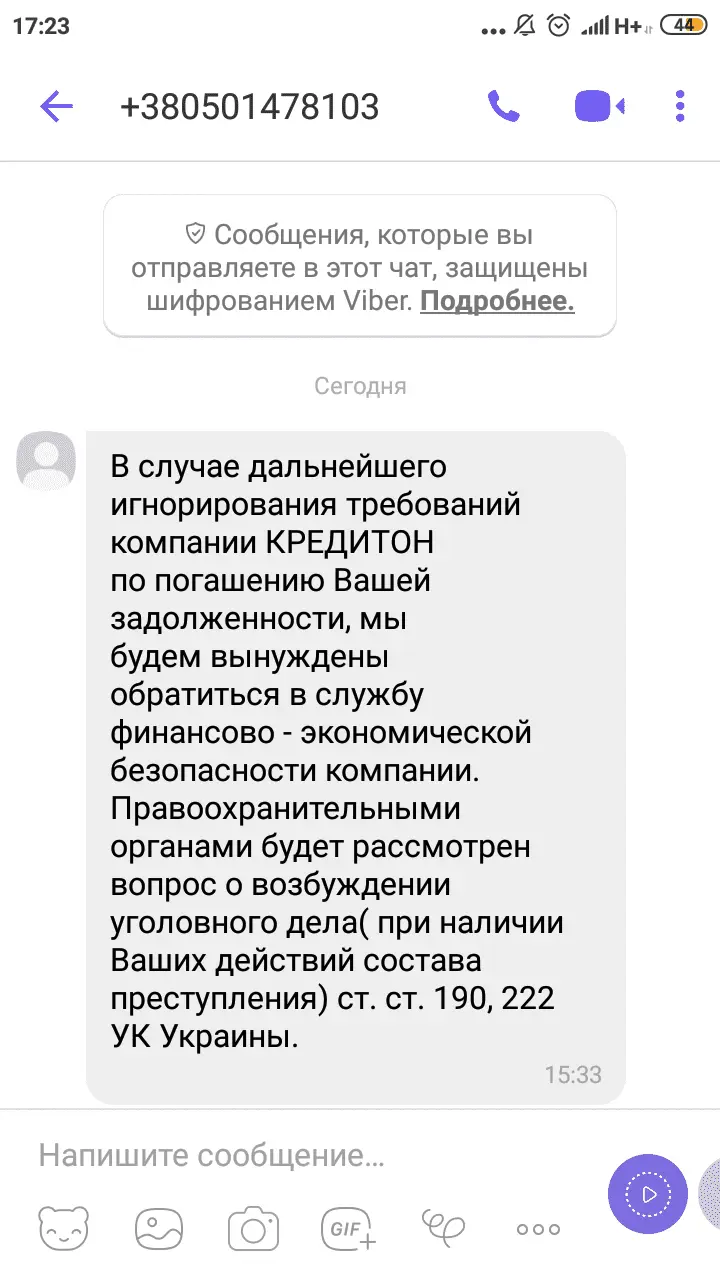Tap the back arrow to leave chat
Screen dimensions: 720x1280
[x=57, y=106]
